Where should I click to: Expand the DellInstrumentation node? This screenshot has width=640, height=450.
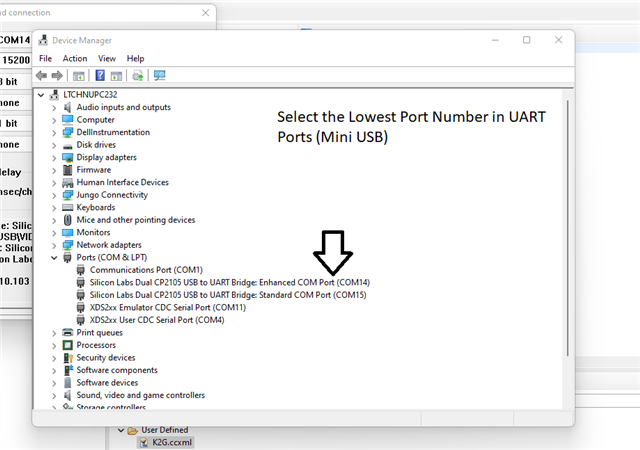[x=54, y=133]
